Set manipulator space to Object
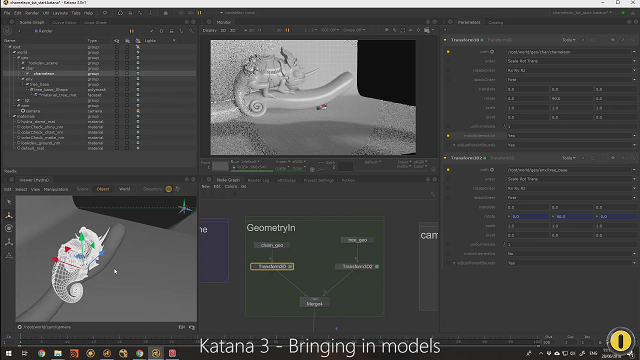Image resolution: width=640 pixels, height=360 pixels. (103, 189)
